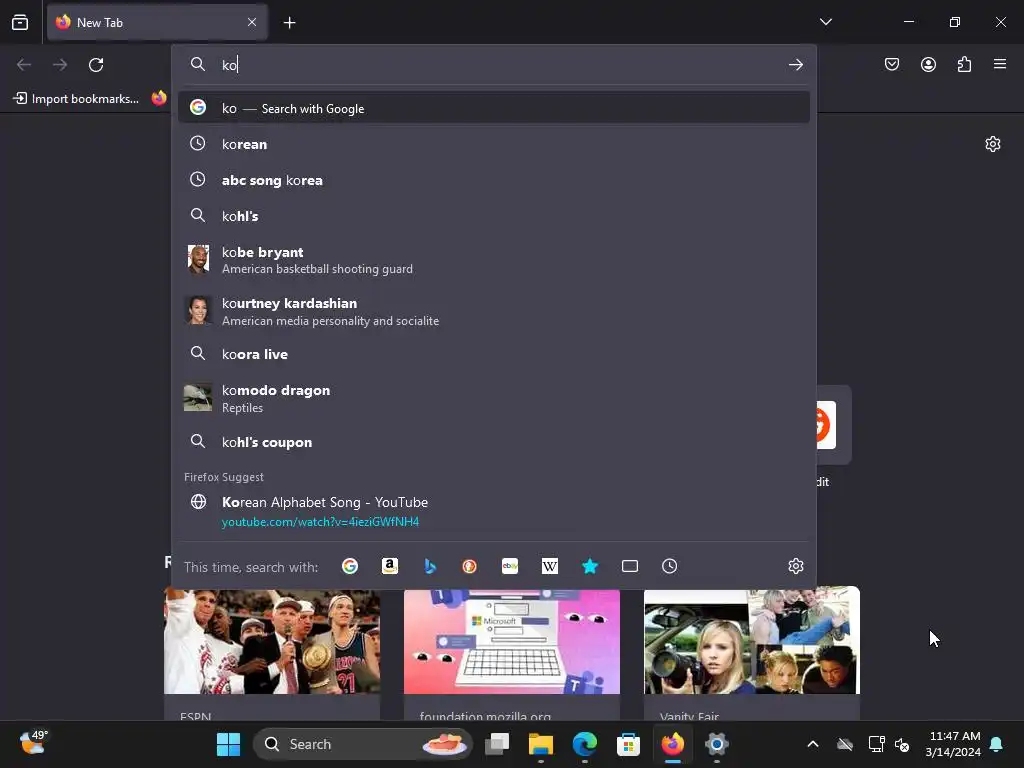Select the 'kourtney kardashian' suggestion

[494, 311]
